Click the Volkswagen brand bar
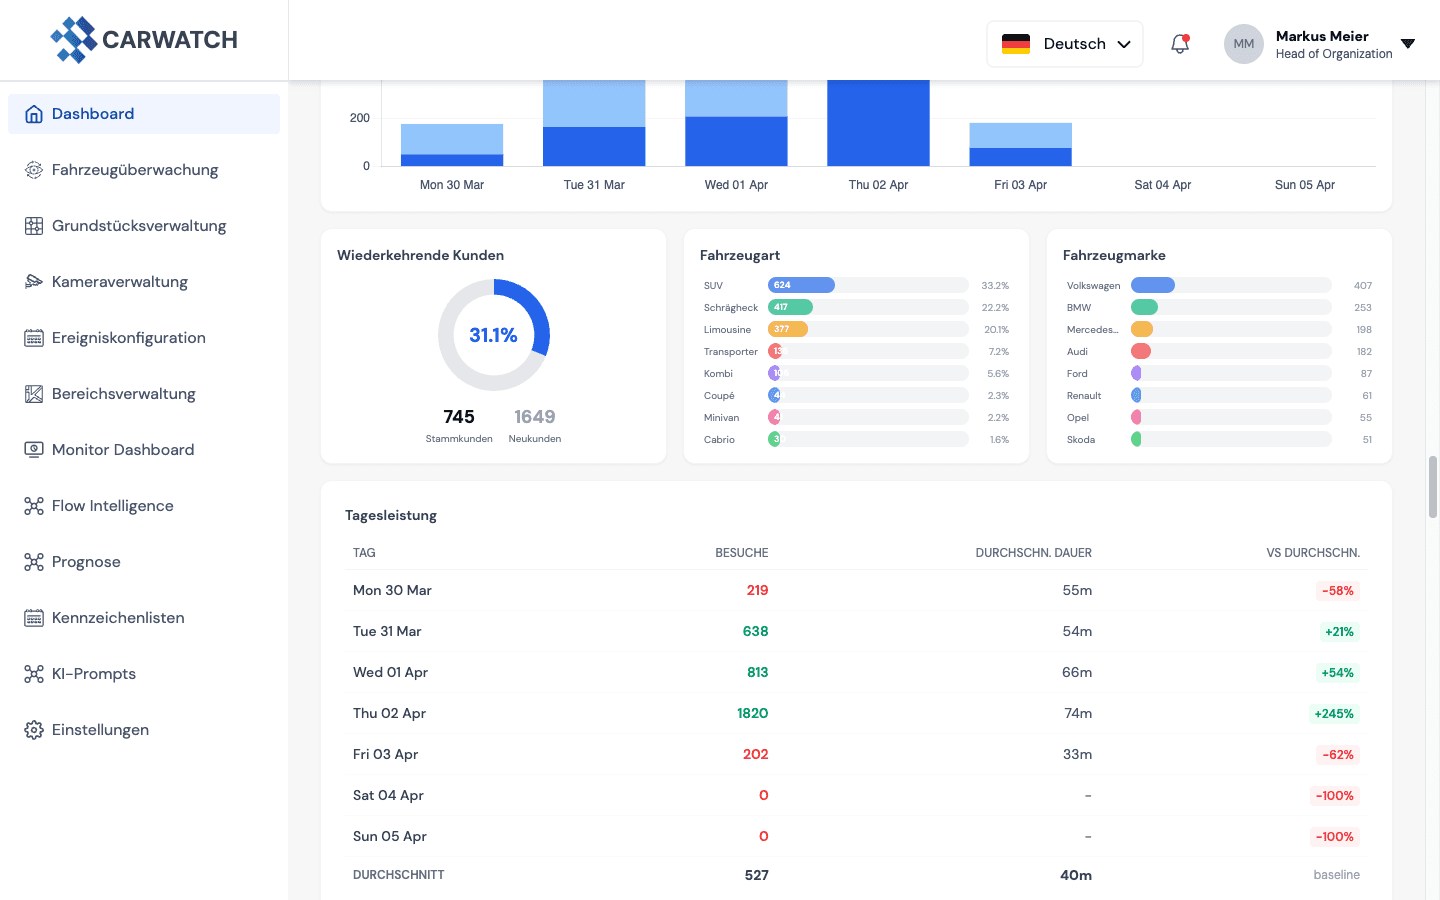 click(x=1152, y=285)
